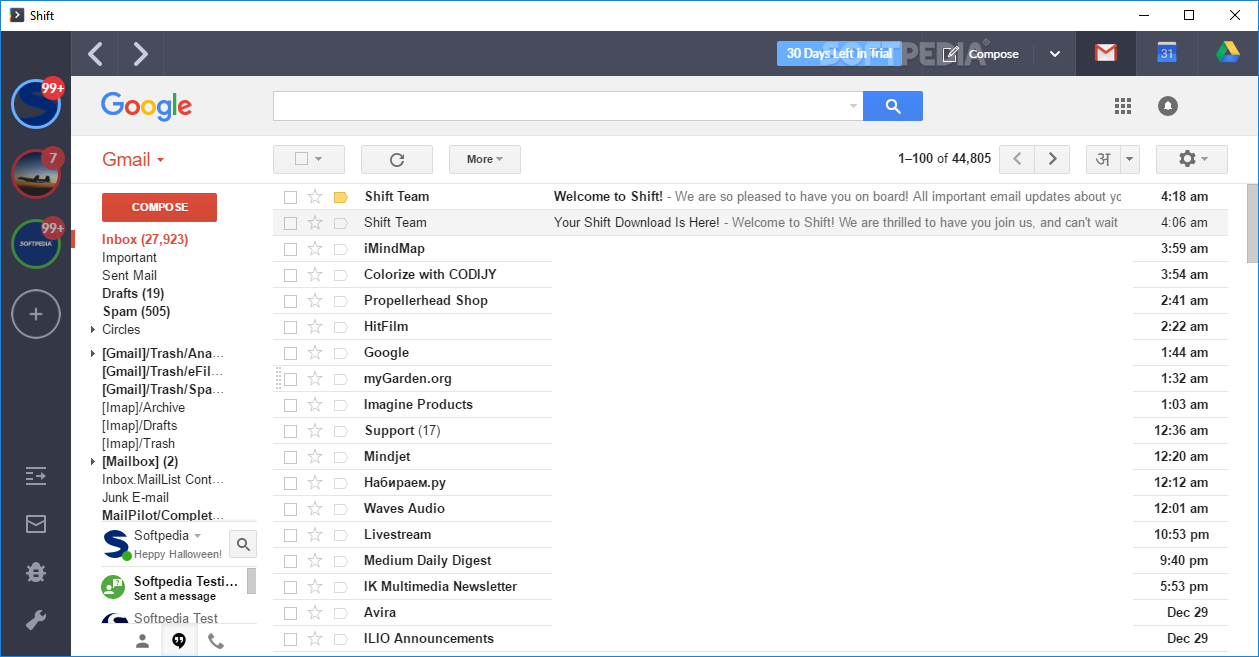1259x657 pixels.
Task: Star the Mindjet email
Action: pos(315,456)
